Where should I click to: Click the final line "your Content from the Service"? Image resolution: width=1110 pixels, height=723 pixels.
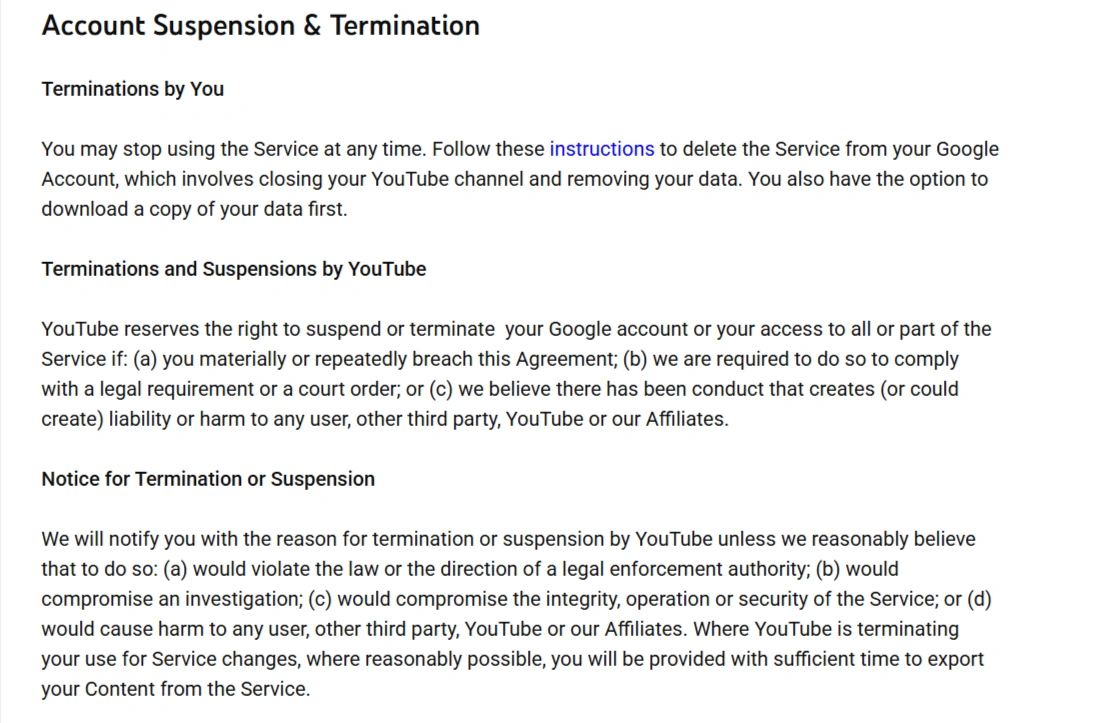coord(175,689)
